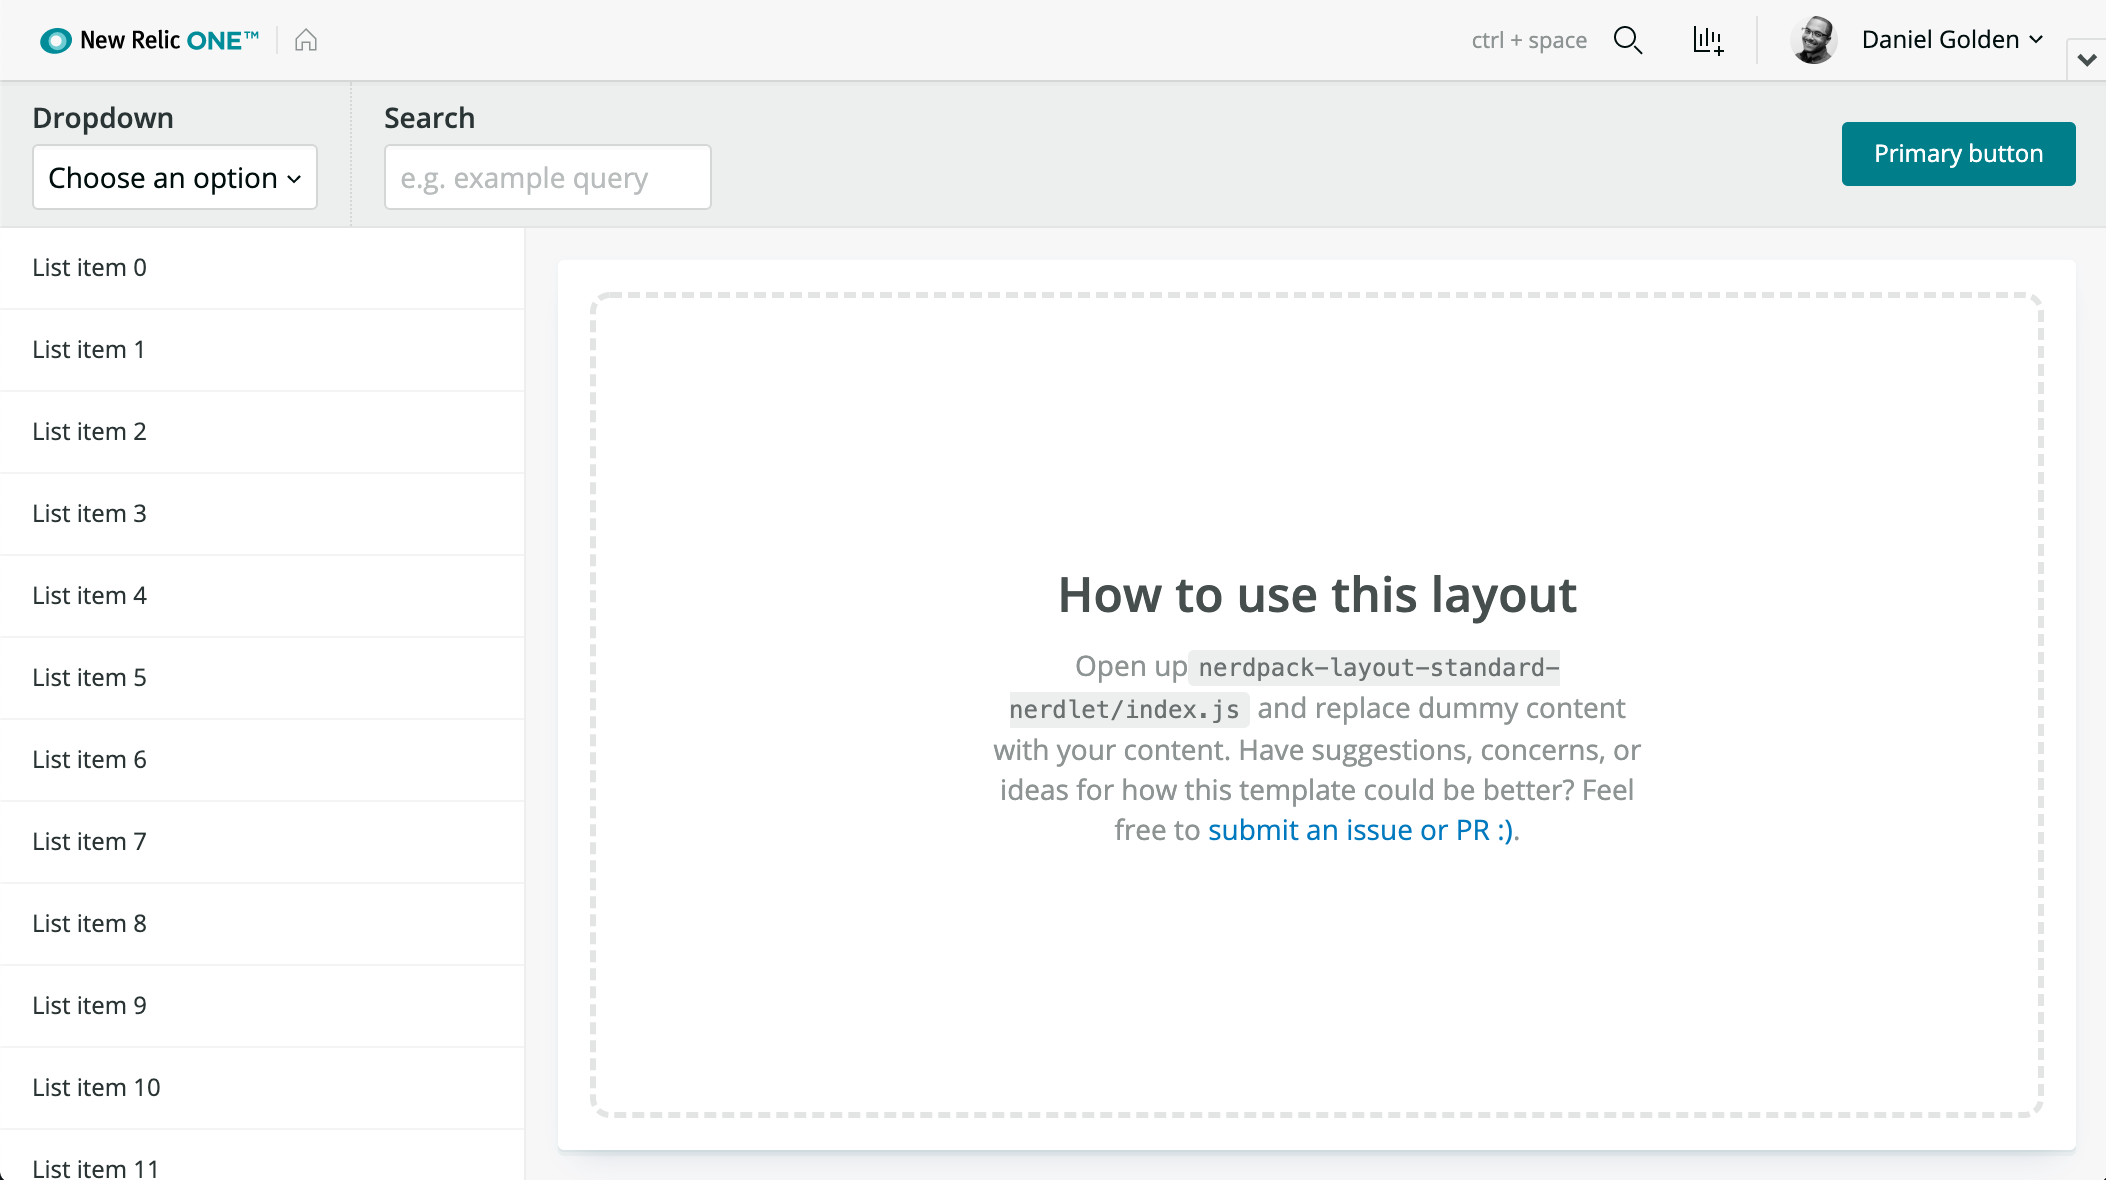Click the ctrl + space shortcut hint
Viewport: 2106px width, 1180px height.
point(1528,40)
